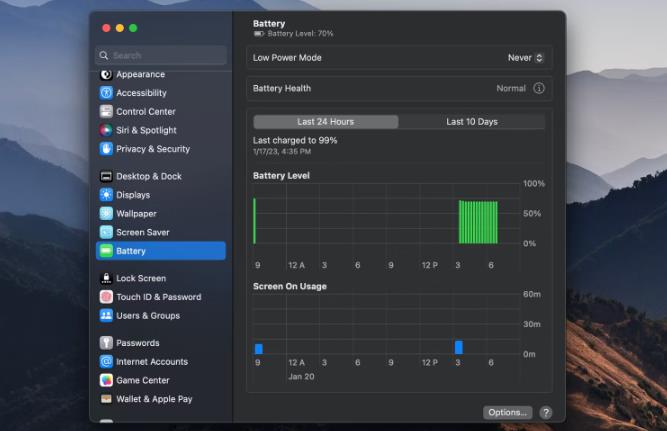
Task: Click the Accessibility icon in sidebar
Action: click(x=106, y=93)
